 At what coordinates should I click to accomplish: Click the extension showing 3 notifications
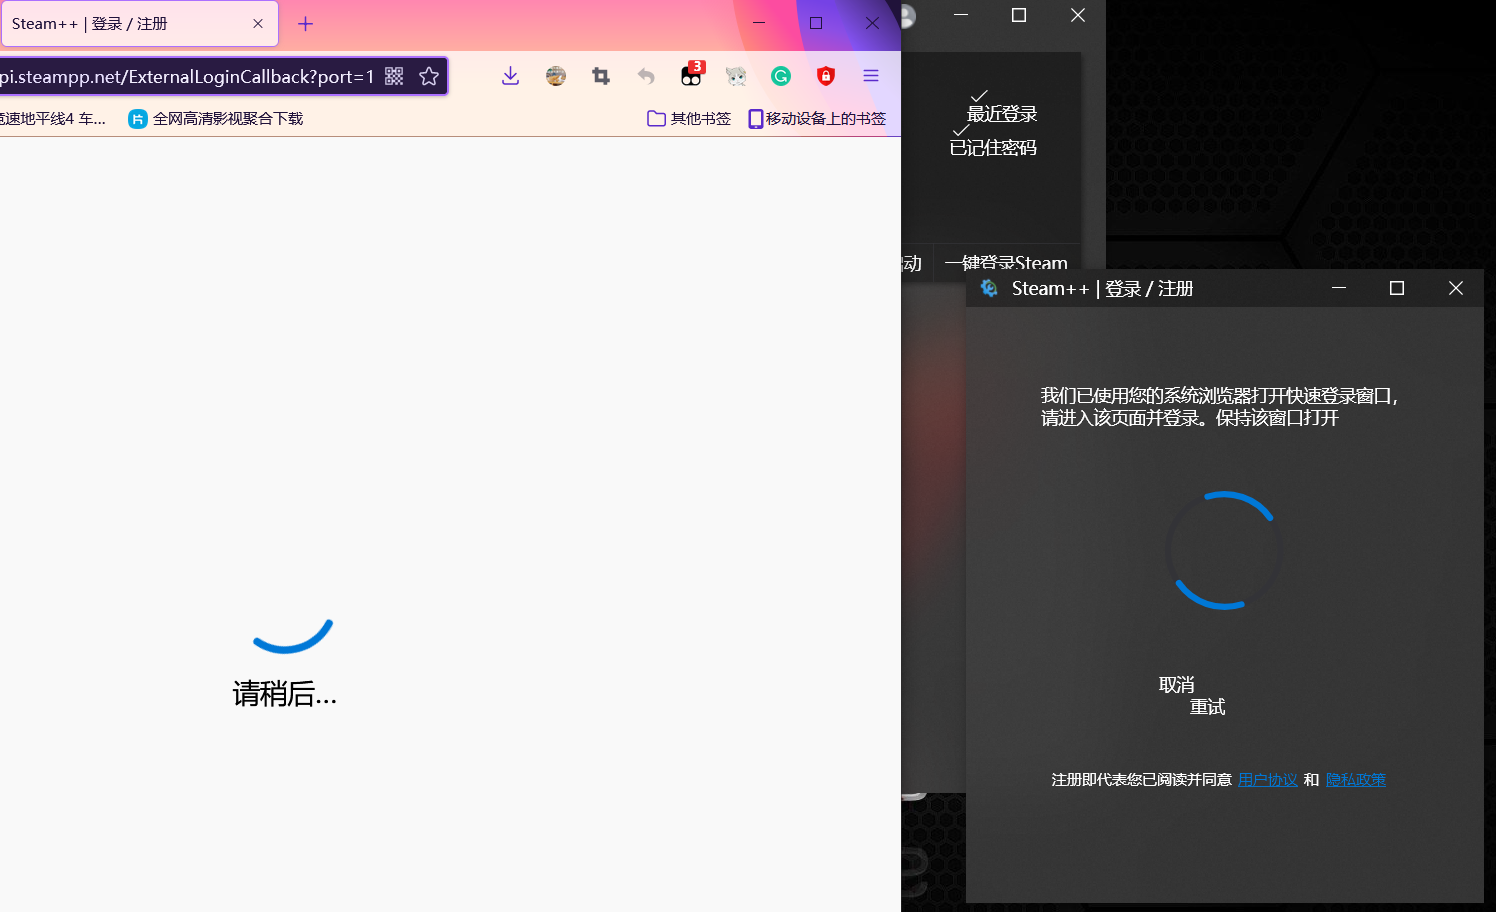coord(690,75)
